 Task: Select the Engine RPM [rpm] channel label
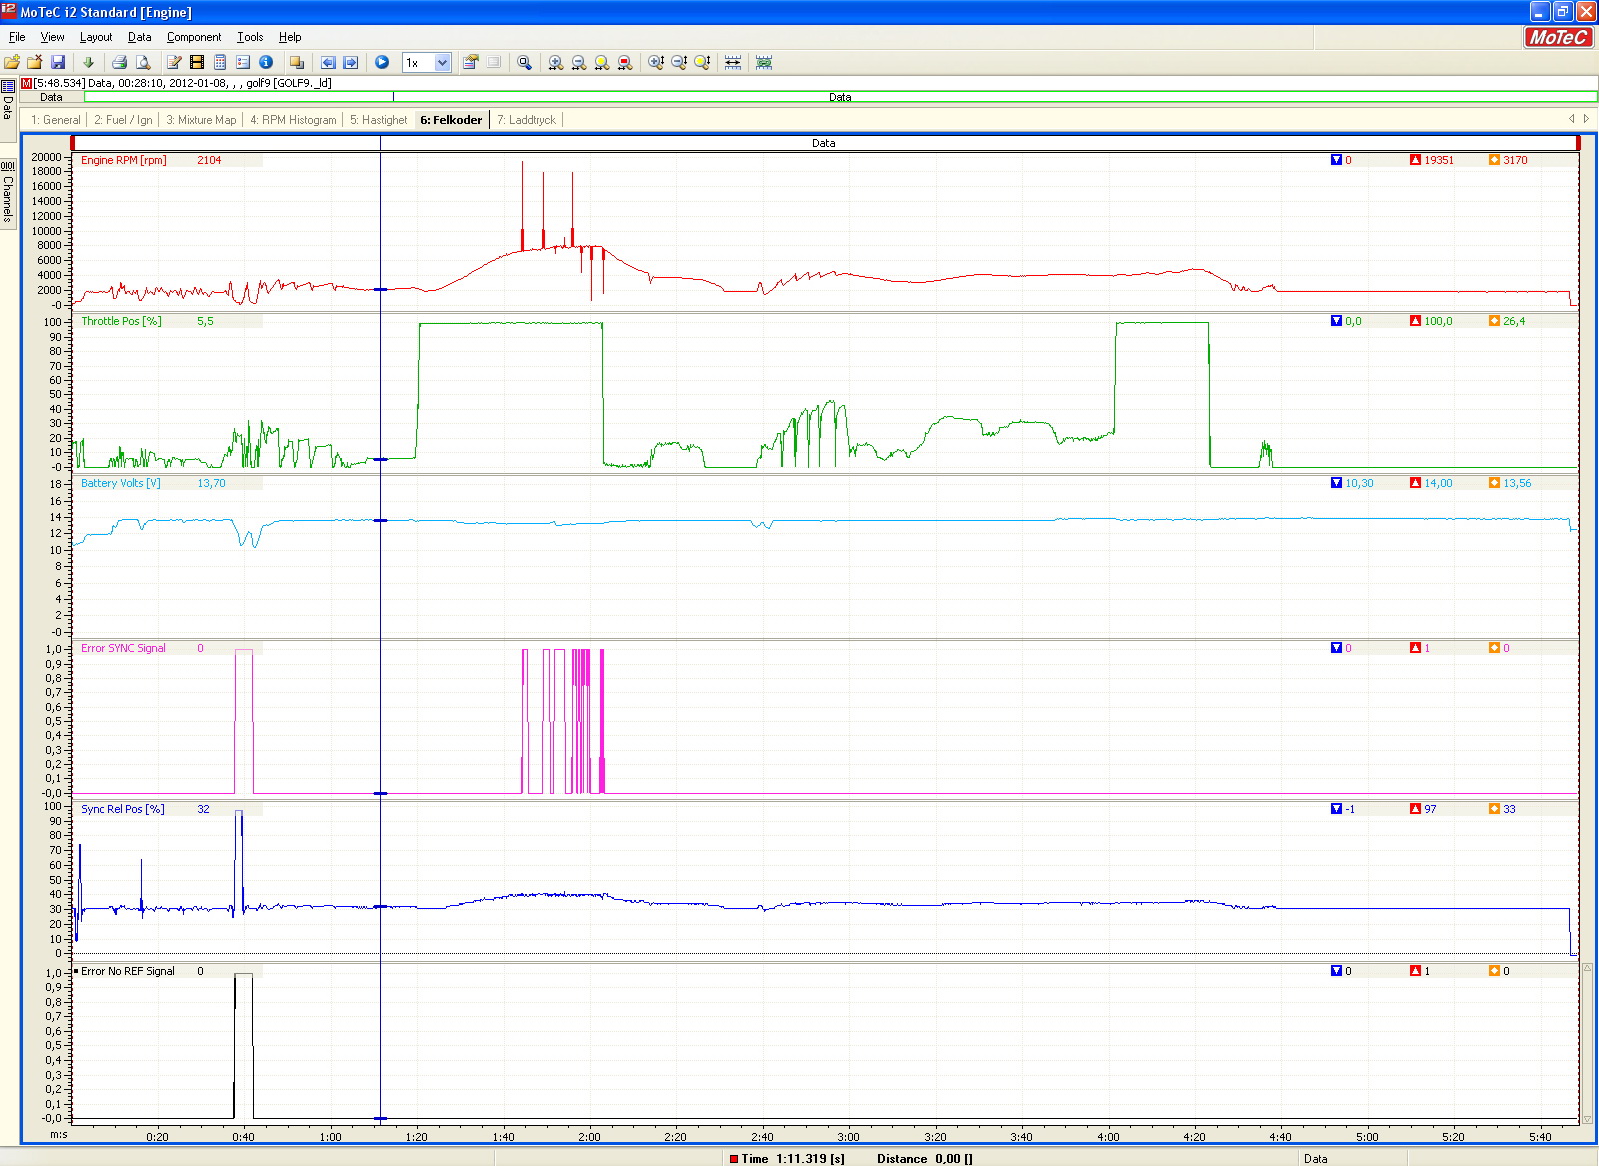click(x=124, y=160)
